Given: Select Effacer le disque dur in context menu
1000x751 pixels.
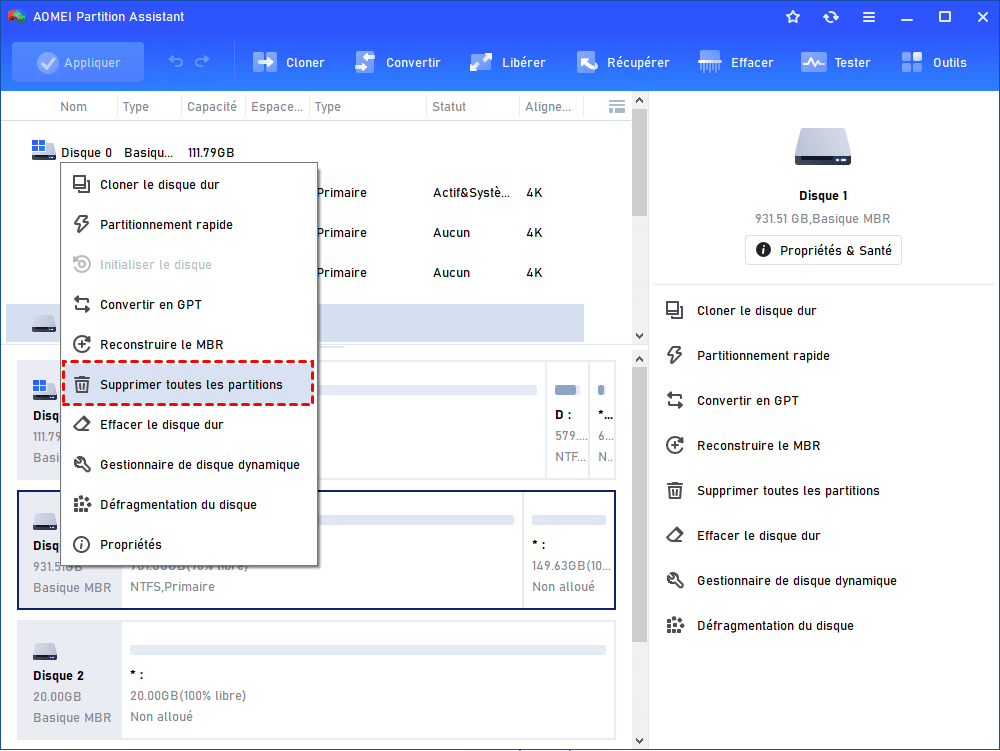Looking at the screenshot, I should tap(189, 425).
